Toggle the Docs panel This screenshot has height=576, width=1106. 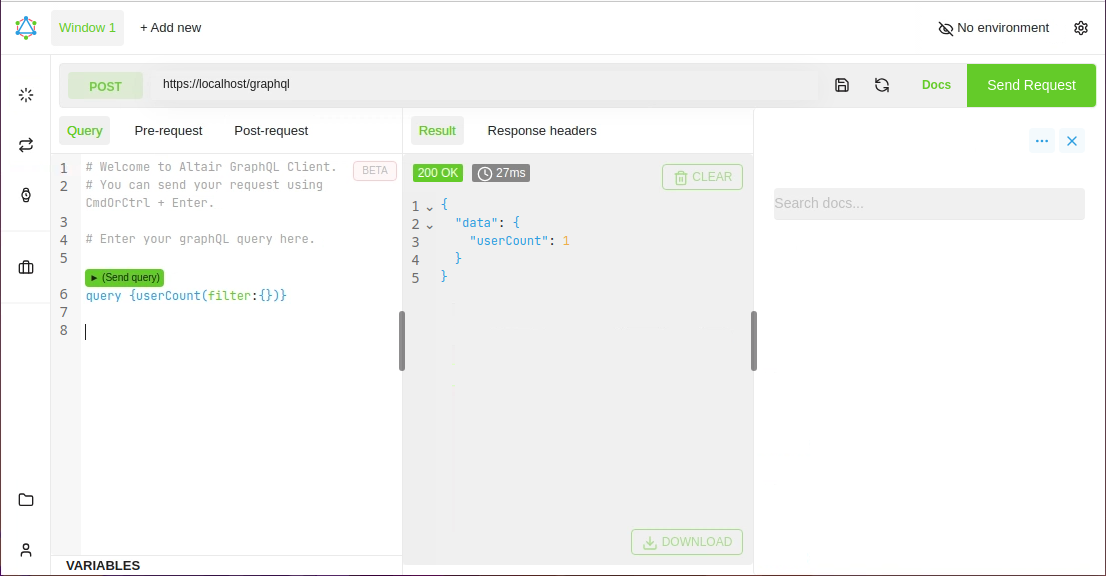[936, 85]
